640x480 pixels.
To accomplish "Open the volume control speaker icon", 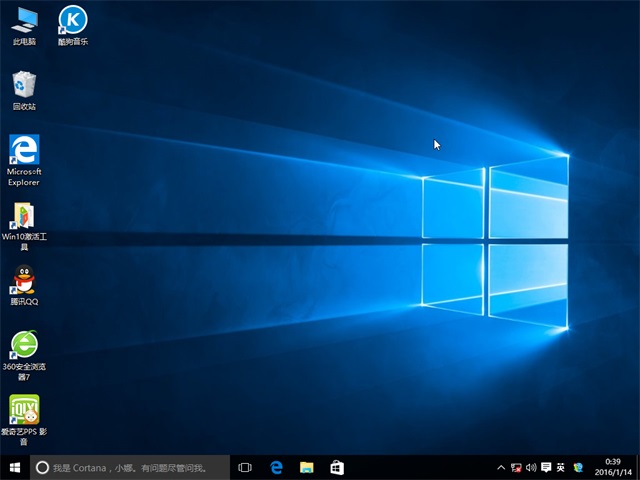I will click(531, 467).
